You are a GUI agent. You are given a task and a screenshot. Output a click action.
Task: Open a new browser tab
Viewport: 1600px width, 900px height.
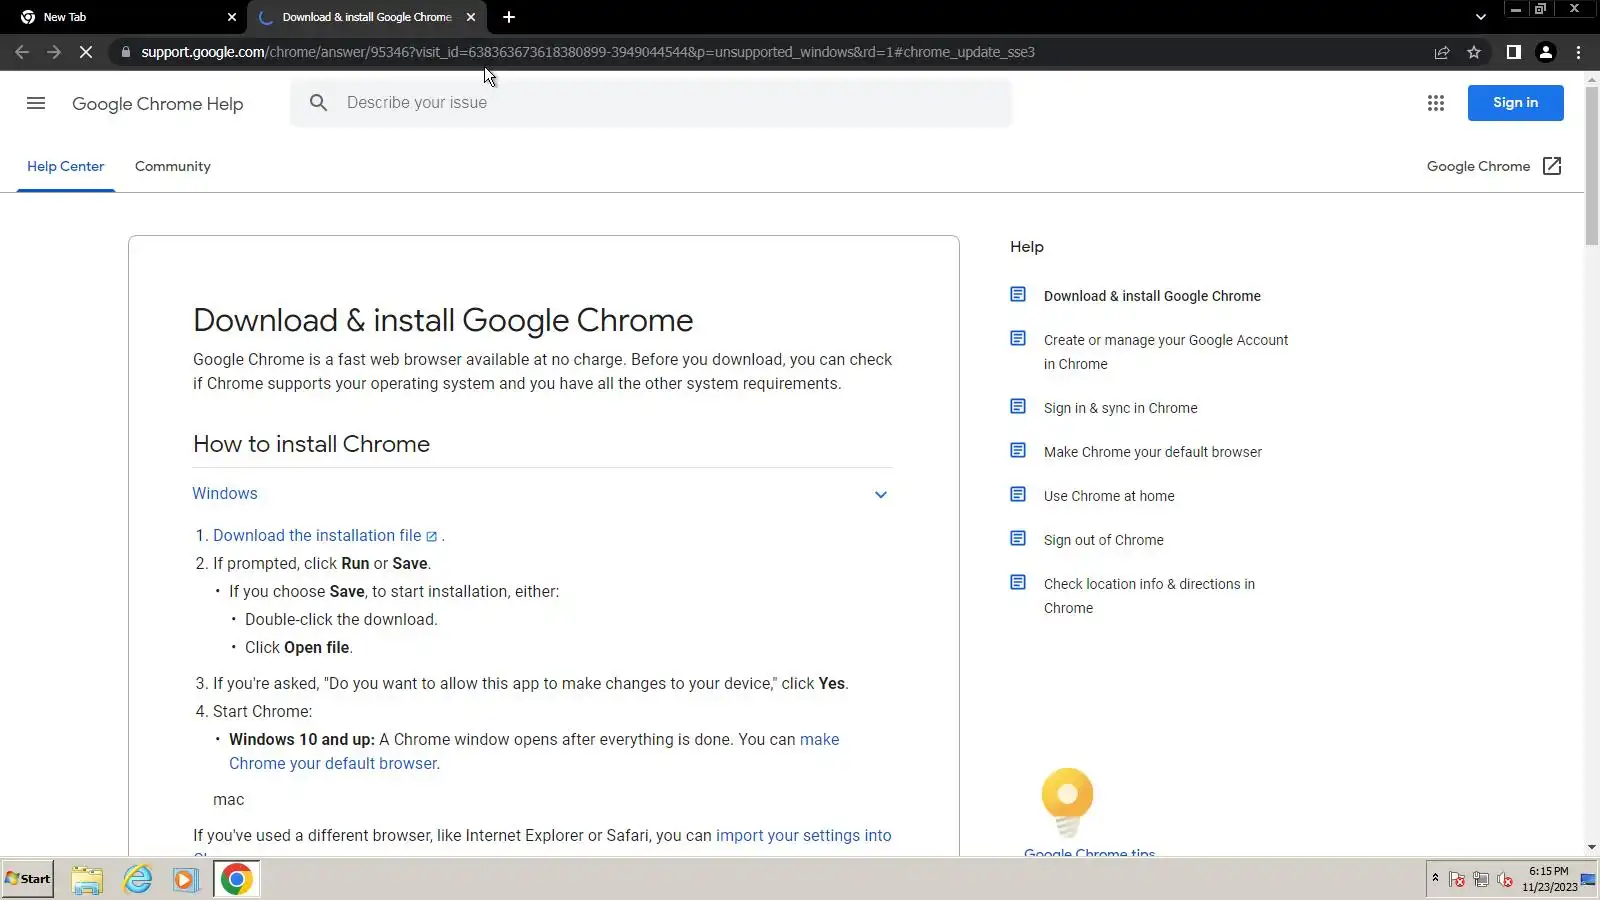click(509, 17)
